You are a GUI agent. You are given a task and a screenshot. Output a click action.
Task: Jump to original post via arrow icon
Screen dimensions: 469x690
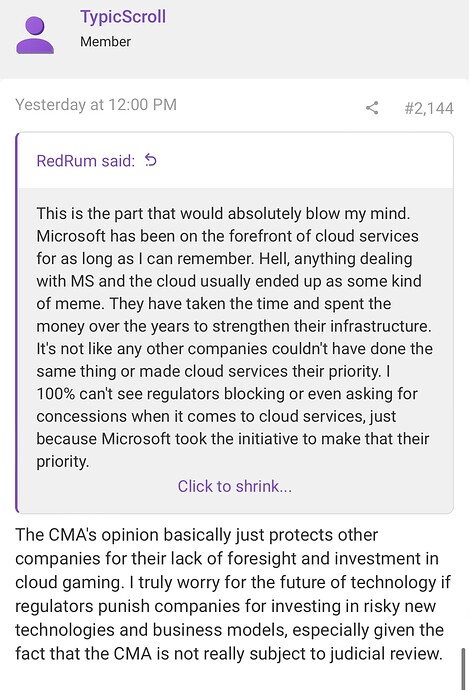pyautogui.click(x=151, y=161)
